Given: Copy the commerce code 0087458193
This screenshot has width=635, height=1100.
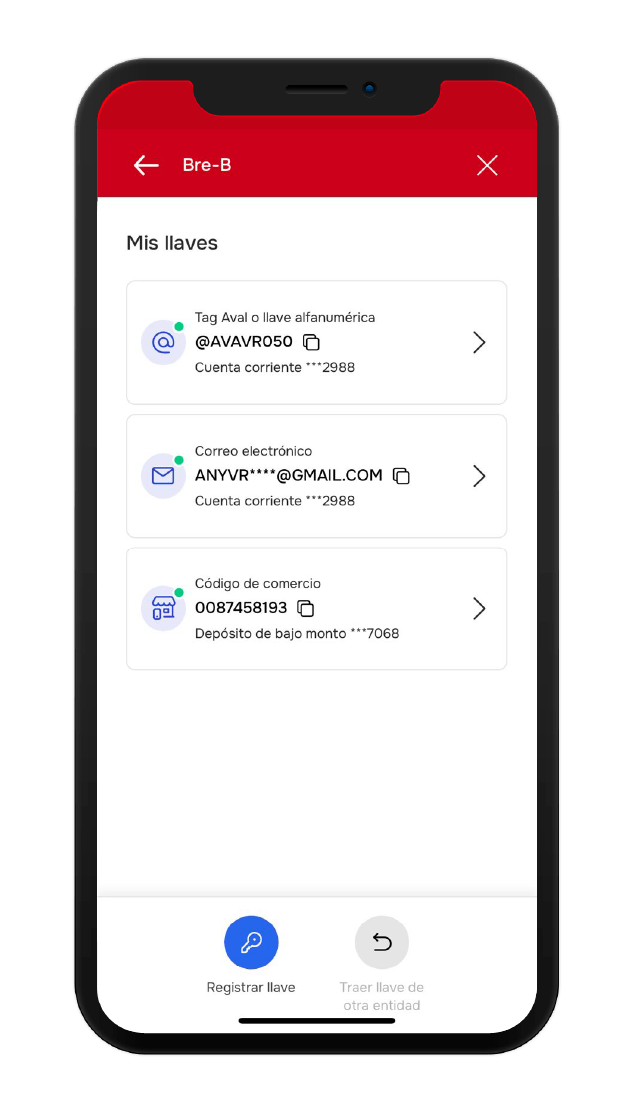Looking at the screenshot, I should point(306,608).
